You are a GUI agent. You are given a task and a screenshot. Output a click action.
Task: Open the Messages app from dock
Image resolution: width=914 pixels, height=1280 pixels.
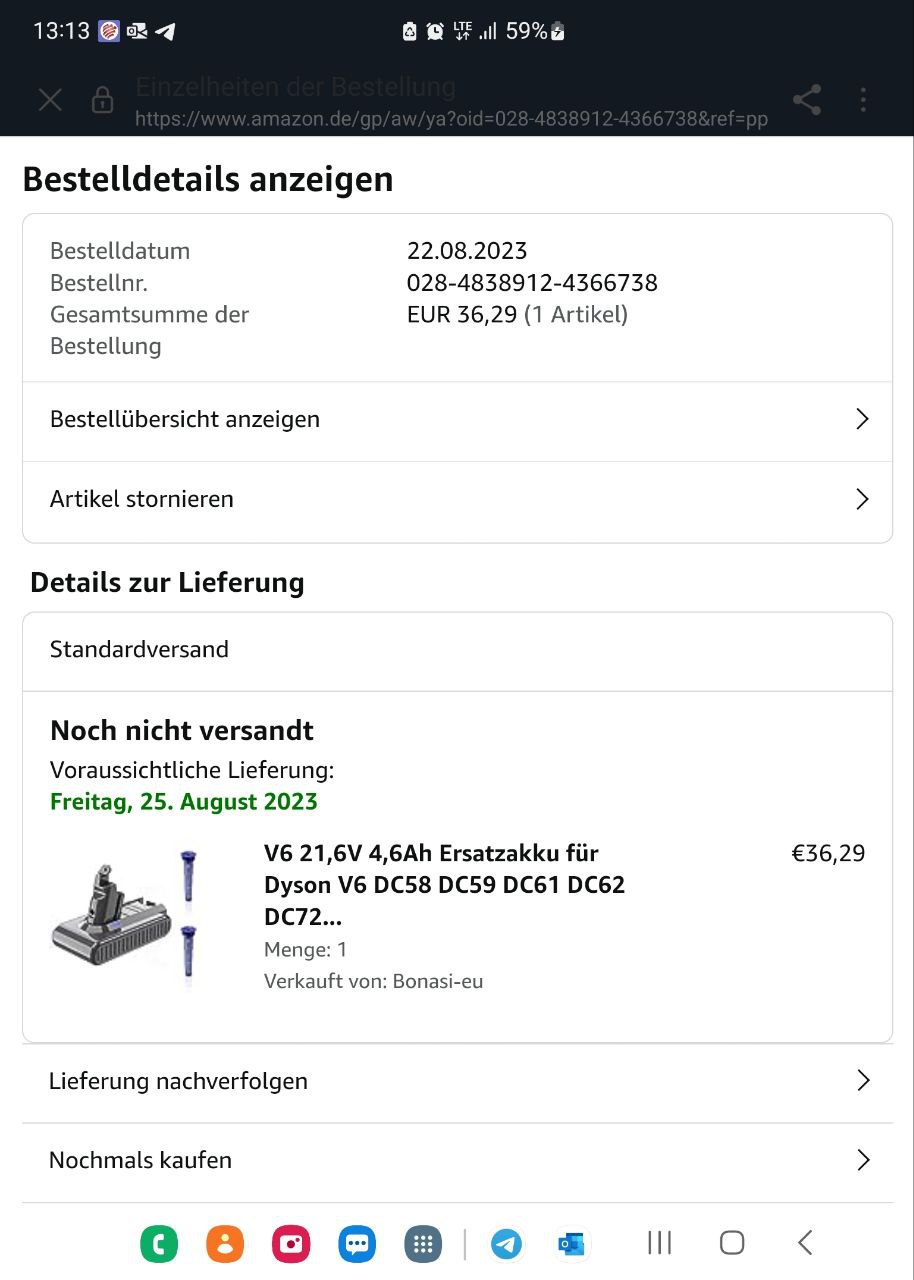pyautogui.click(x=357, y=1244)
